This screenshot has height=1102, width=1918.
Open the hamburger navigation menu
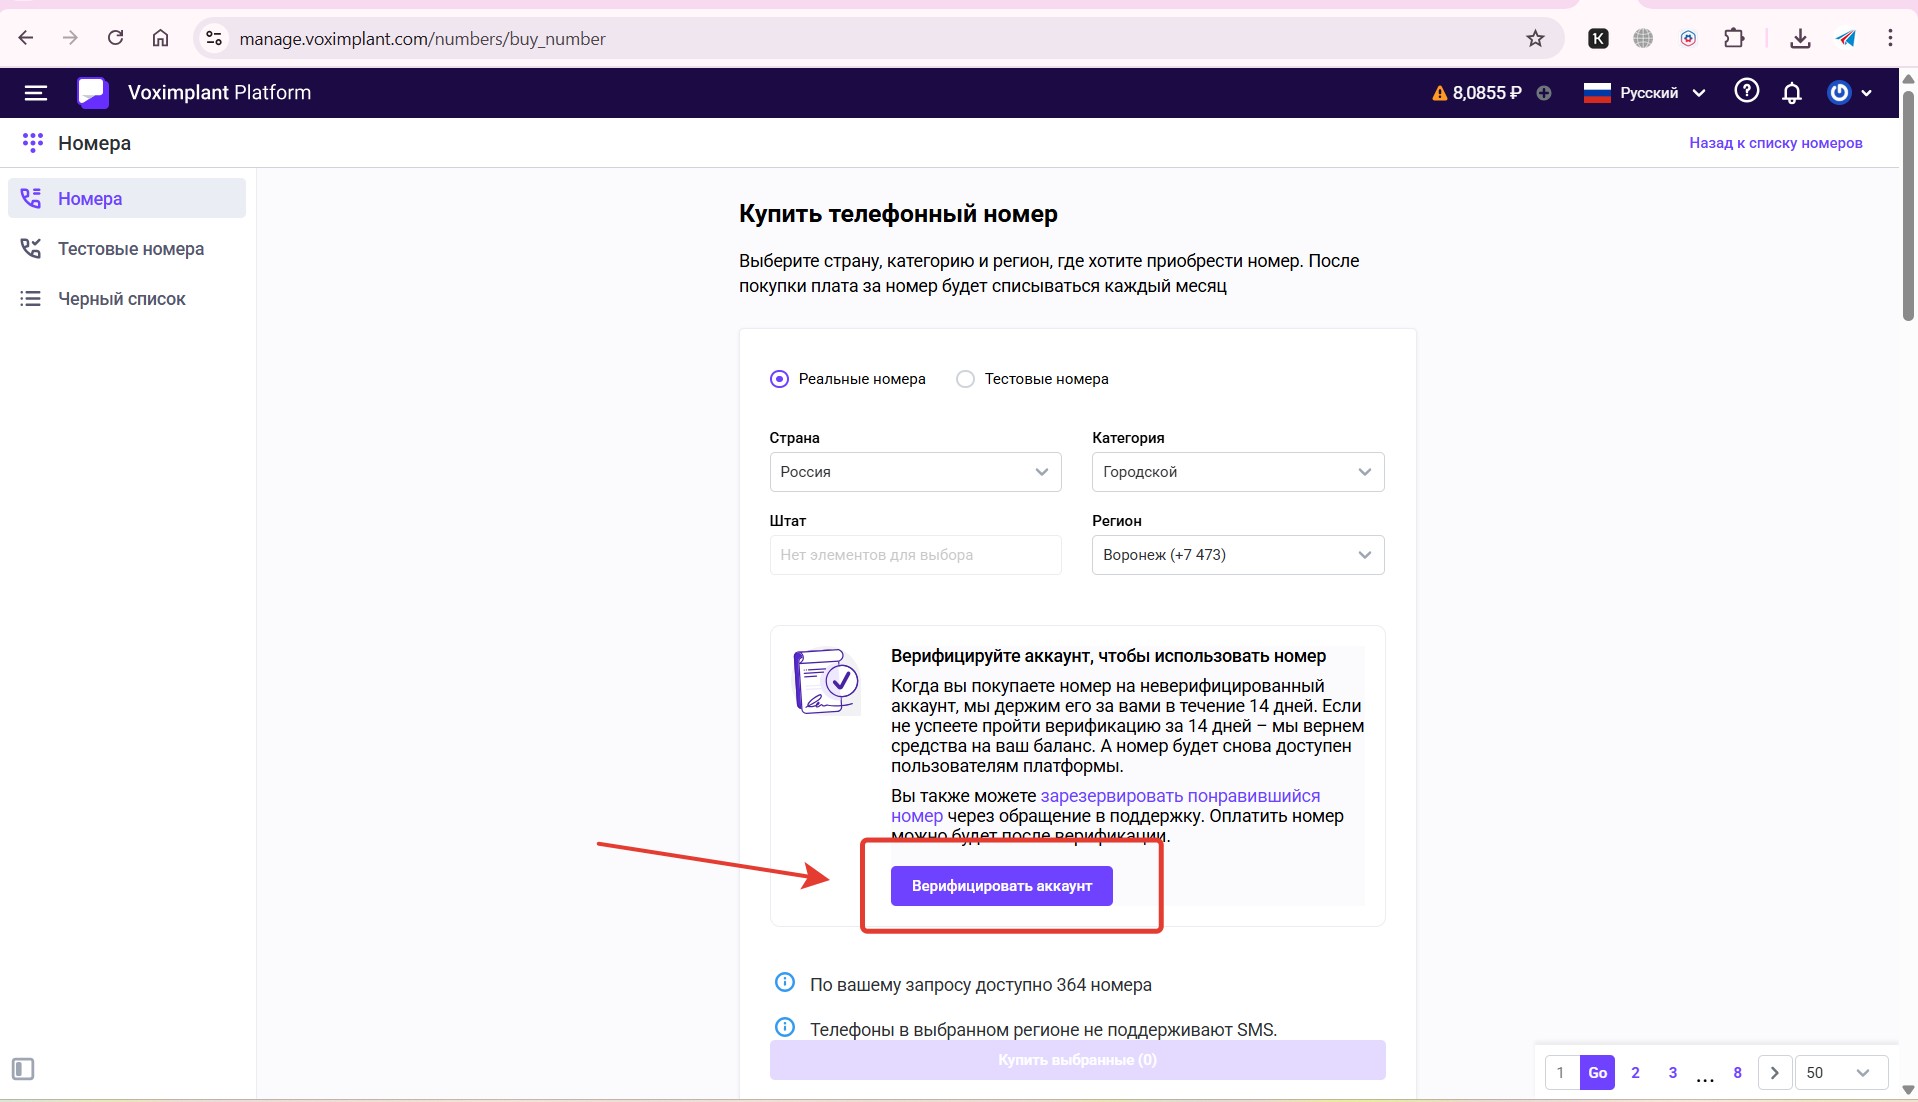tap(36, 93)
